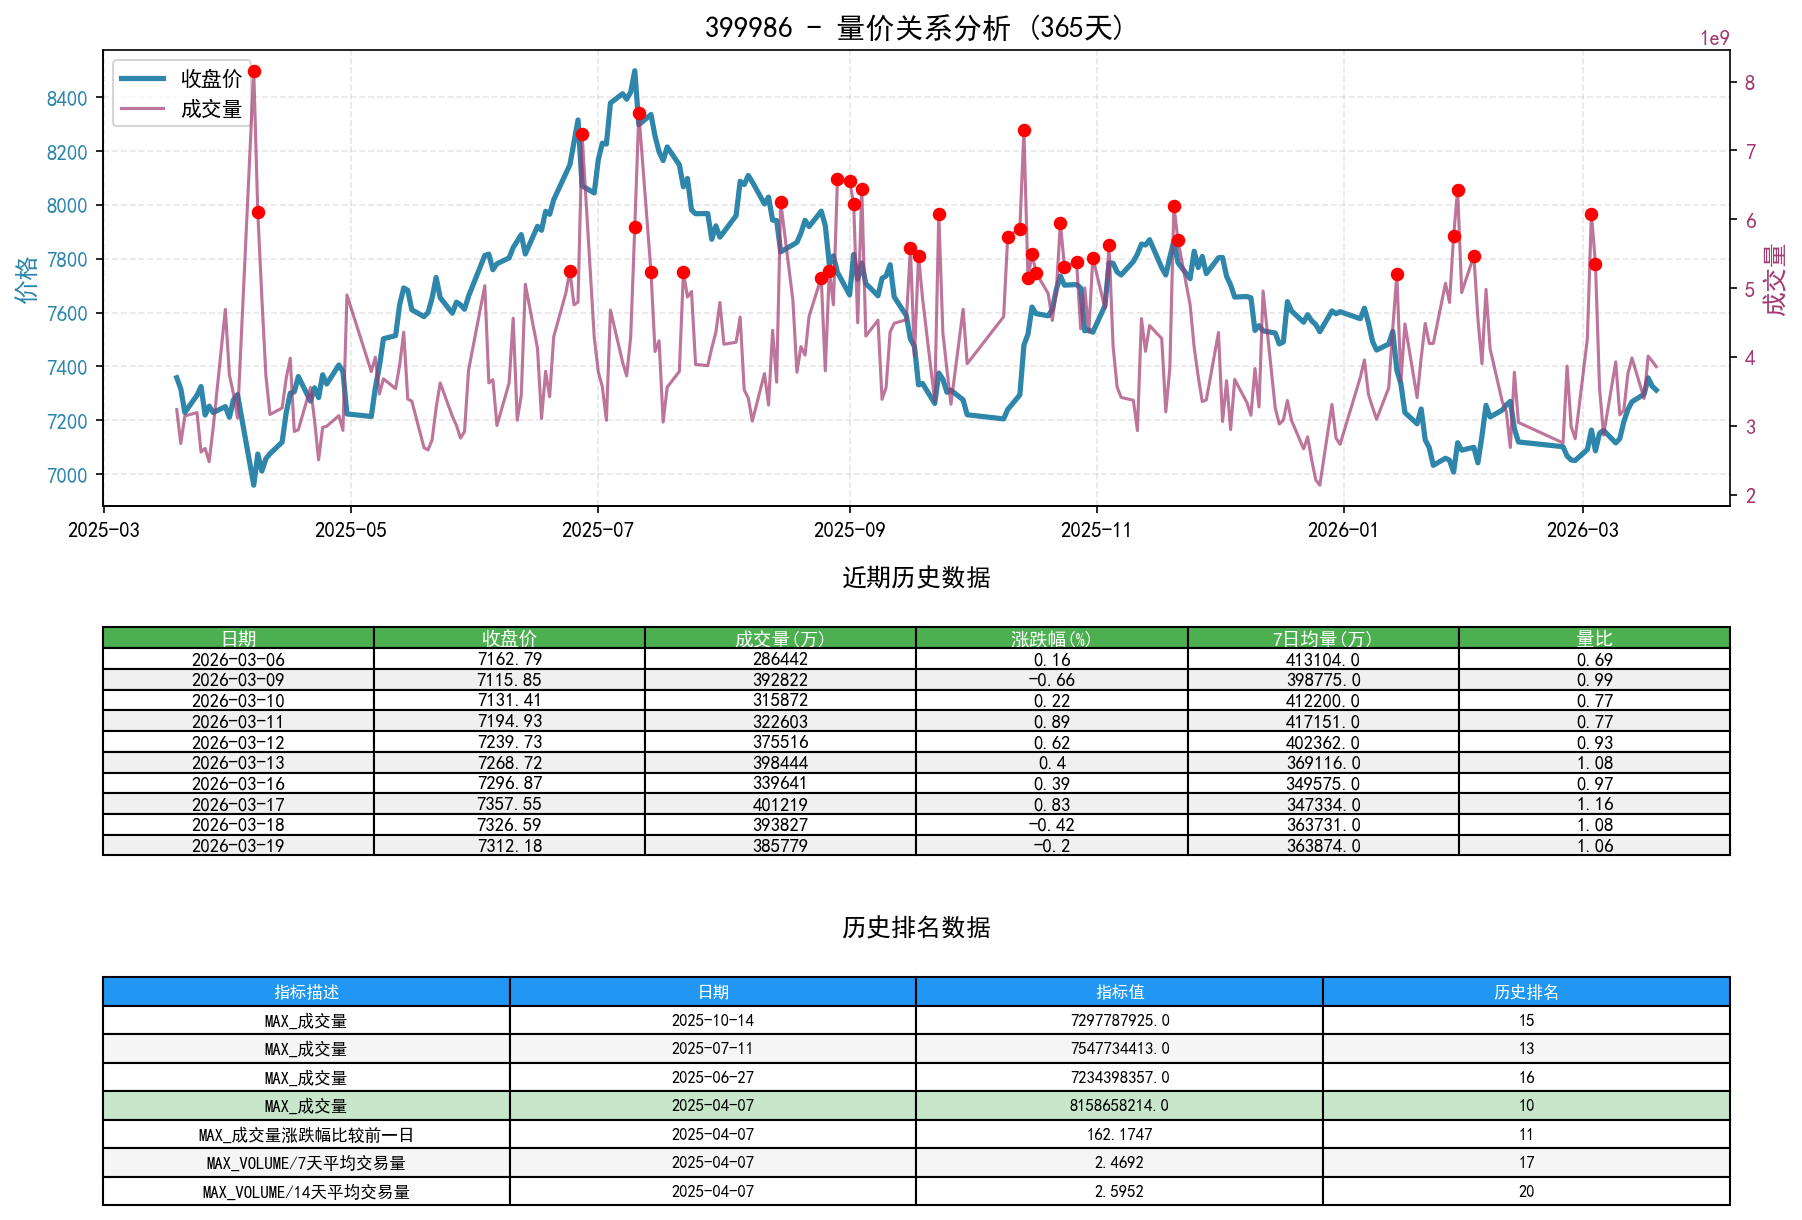Click the red marker near 2025-10-14 volume spike
This screenshot has width=1802, height=1220.
coord(1022,130)
